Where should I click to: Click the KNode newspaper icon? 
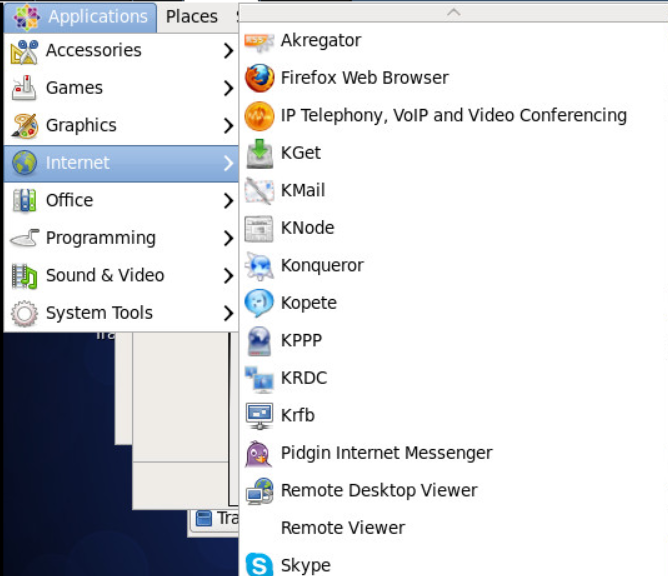(259, 229)
